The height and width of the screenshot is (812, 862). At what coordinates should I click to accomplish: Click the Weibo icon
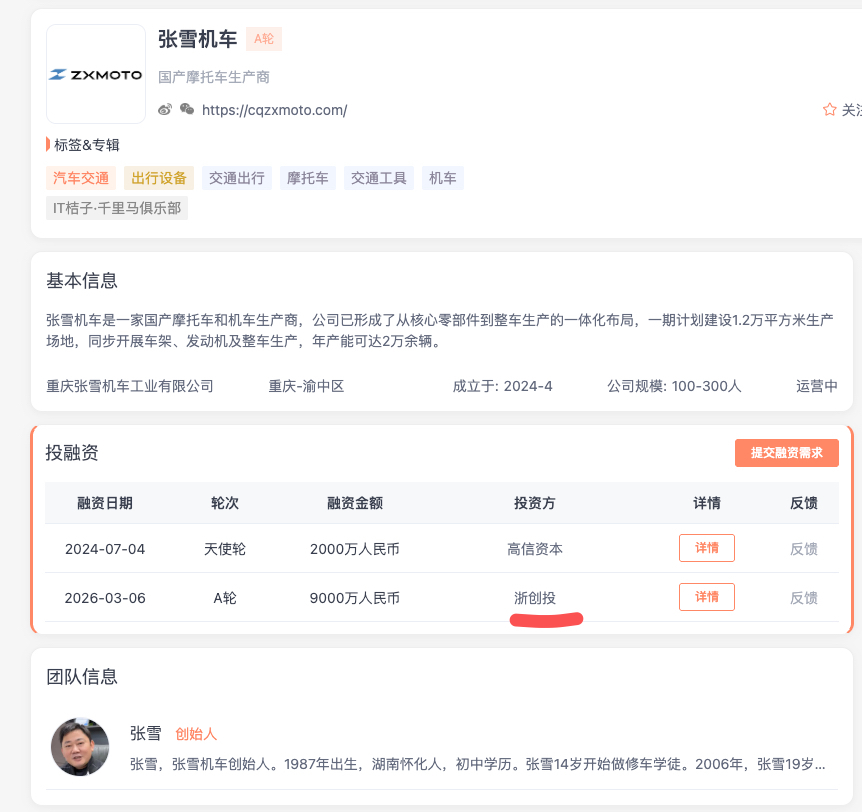[x=165, y=109]
